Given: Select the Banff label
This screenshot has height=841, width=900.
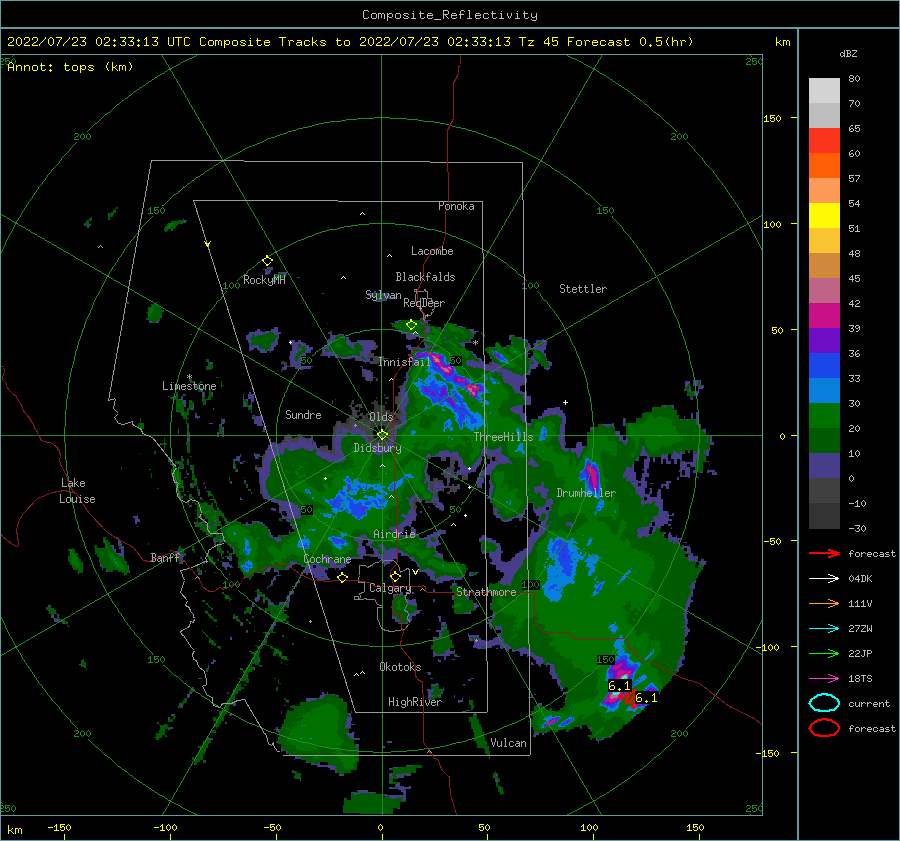Looking at the screenshot, I should tap(165, 558).
